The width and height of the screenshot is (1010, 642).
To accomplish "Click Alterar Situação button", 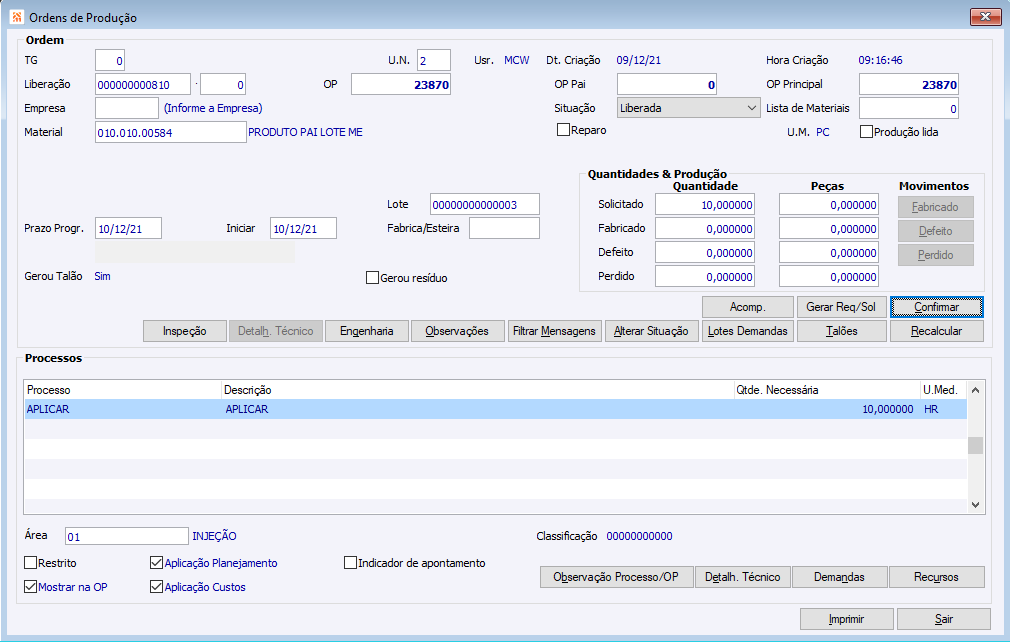I will click(651, 331).
